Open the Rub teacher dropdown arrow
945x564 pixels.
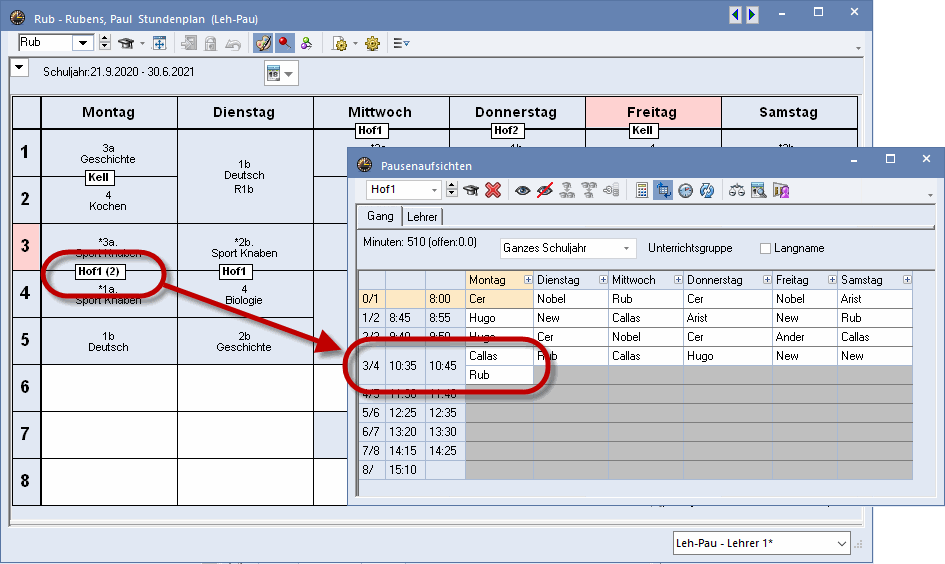pos(83,43)
